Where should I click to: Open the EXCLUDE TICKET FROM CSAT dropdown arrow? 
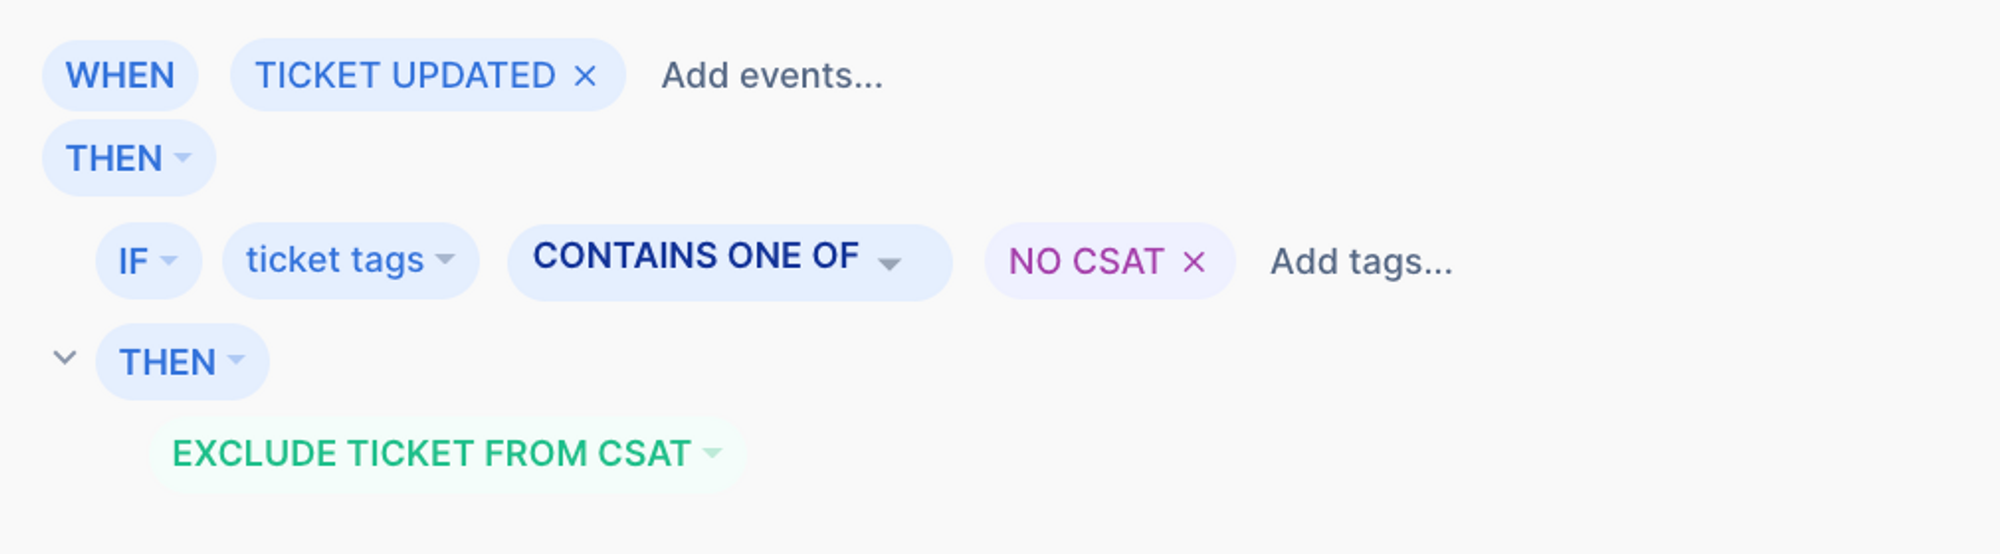click(712, 452)
